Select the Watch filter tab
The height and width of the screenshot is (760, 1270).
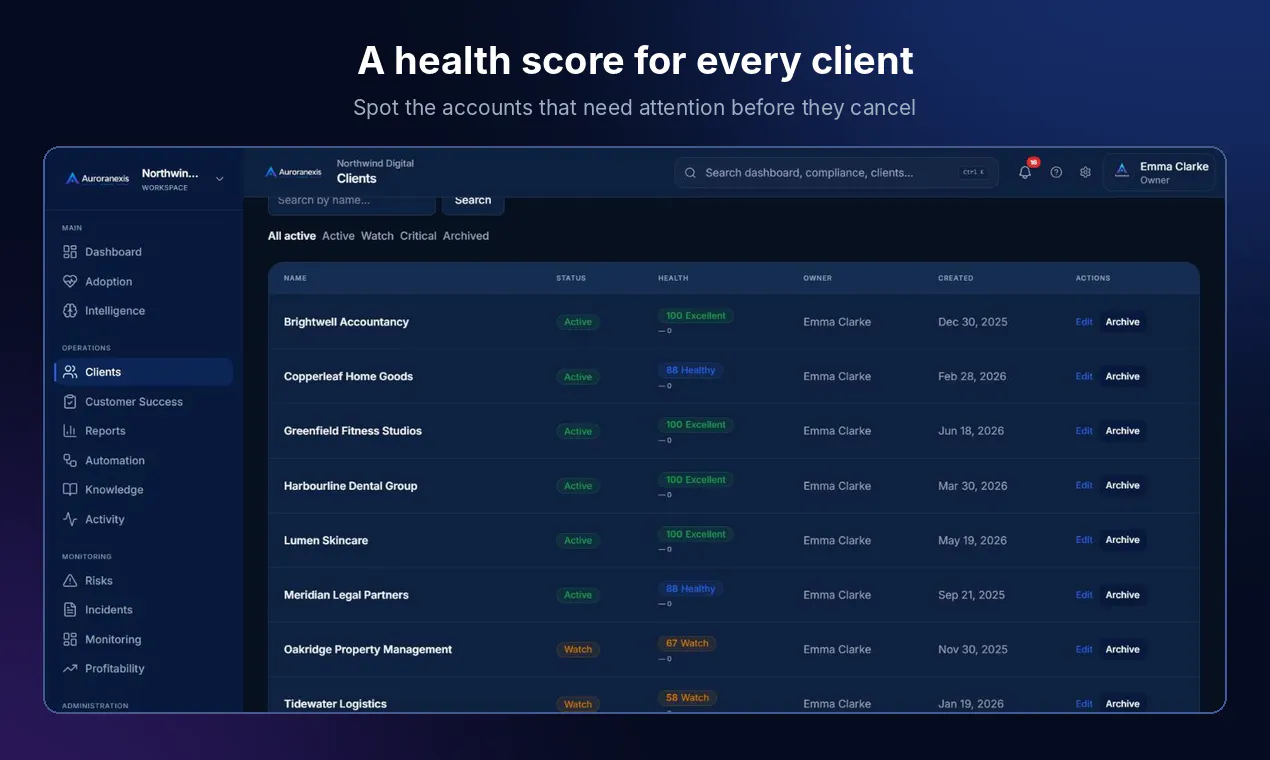coord(377,236)
